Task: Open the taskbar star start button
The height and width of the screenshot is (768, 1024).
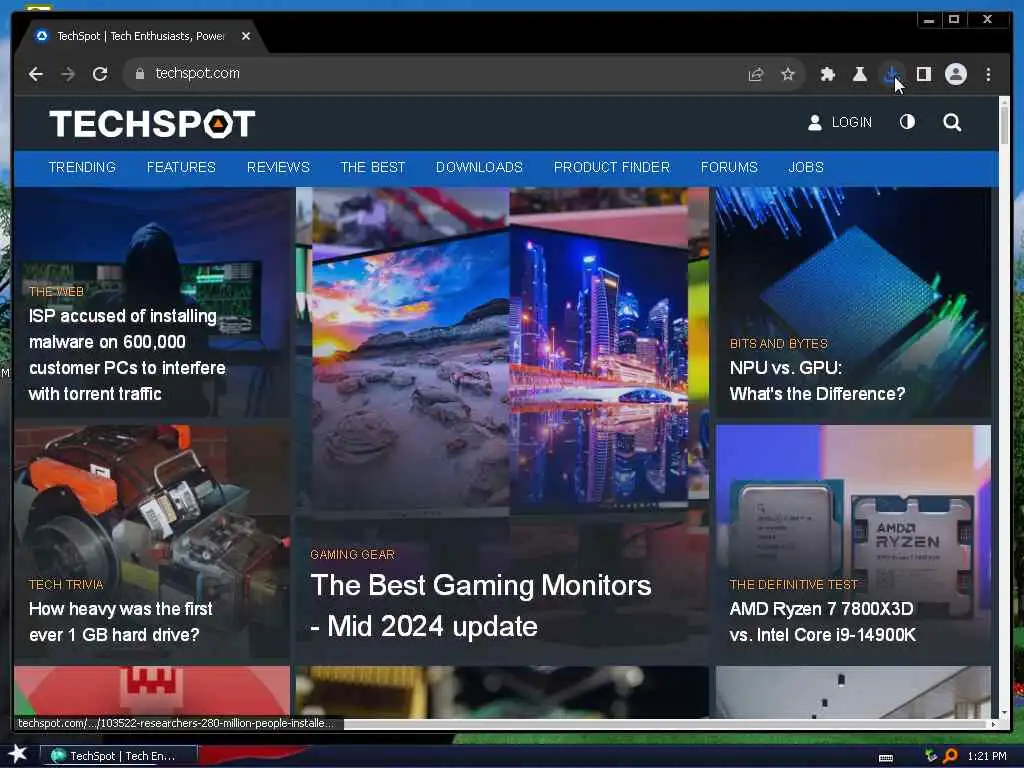Action: pos(18,754)
